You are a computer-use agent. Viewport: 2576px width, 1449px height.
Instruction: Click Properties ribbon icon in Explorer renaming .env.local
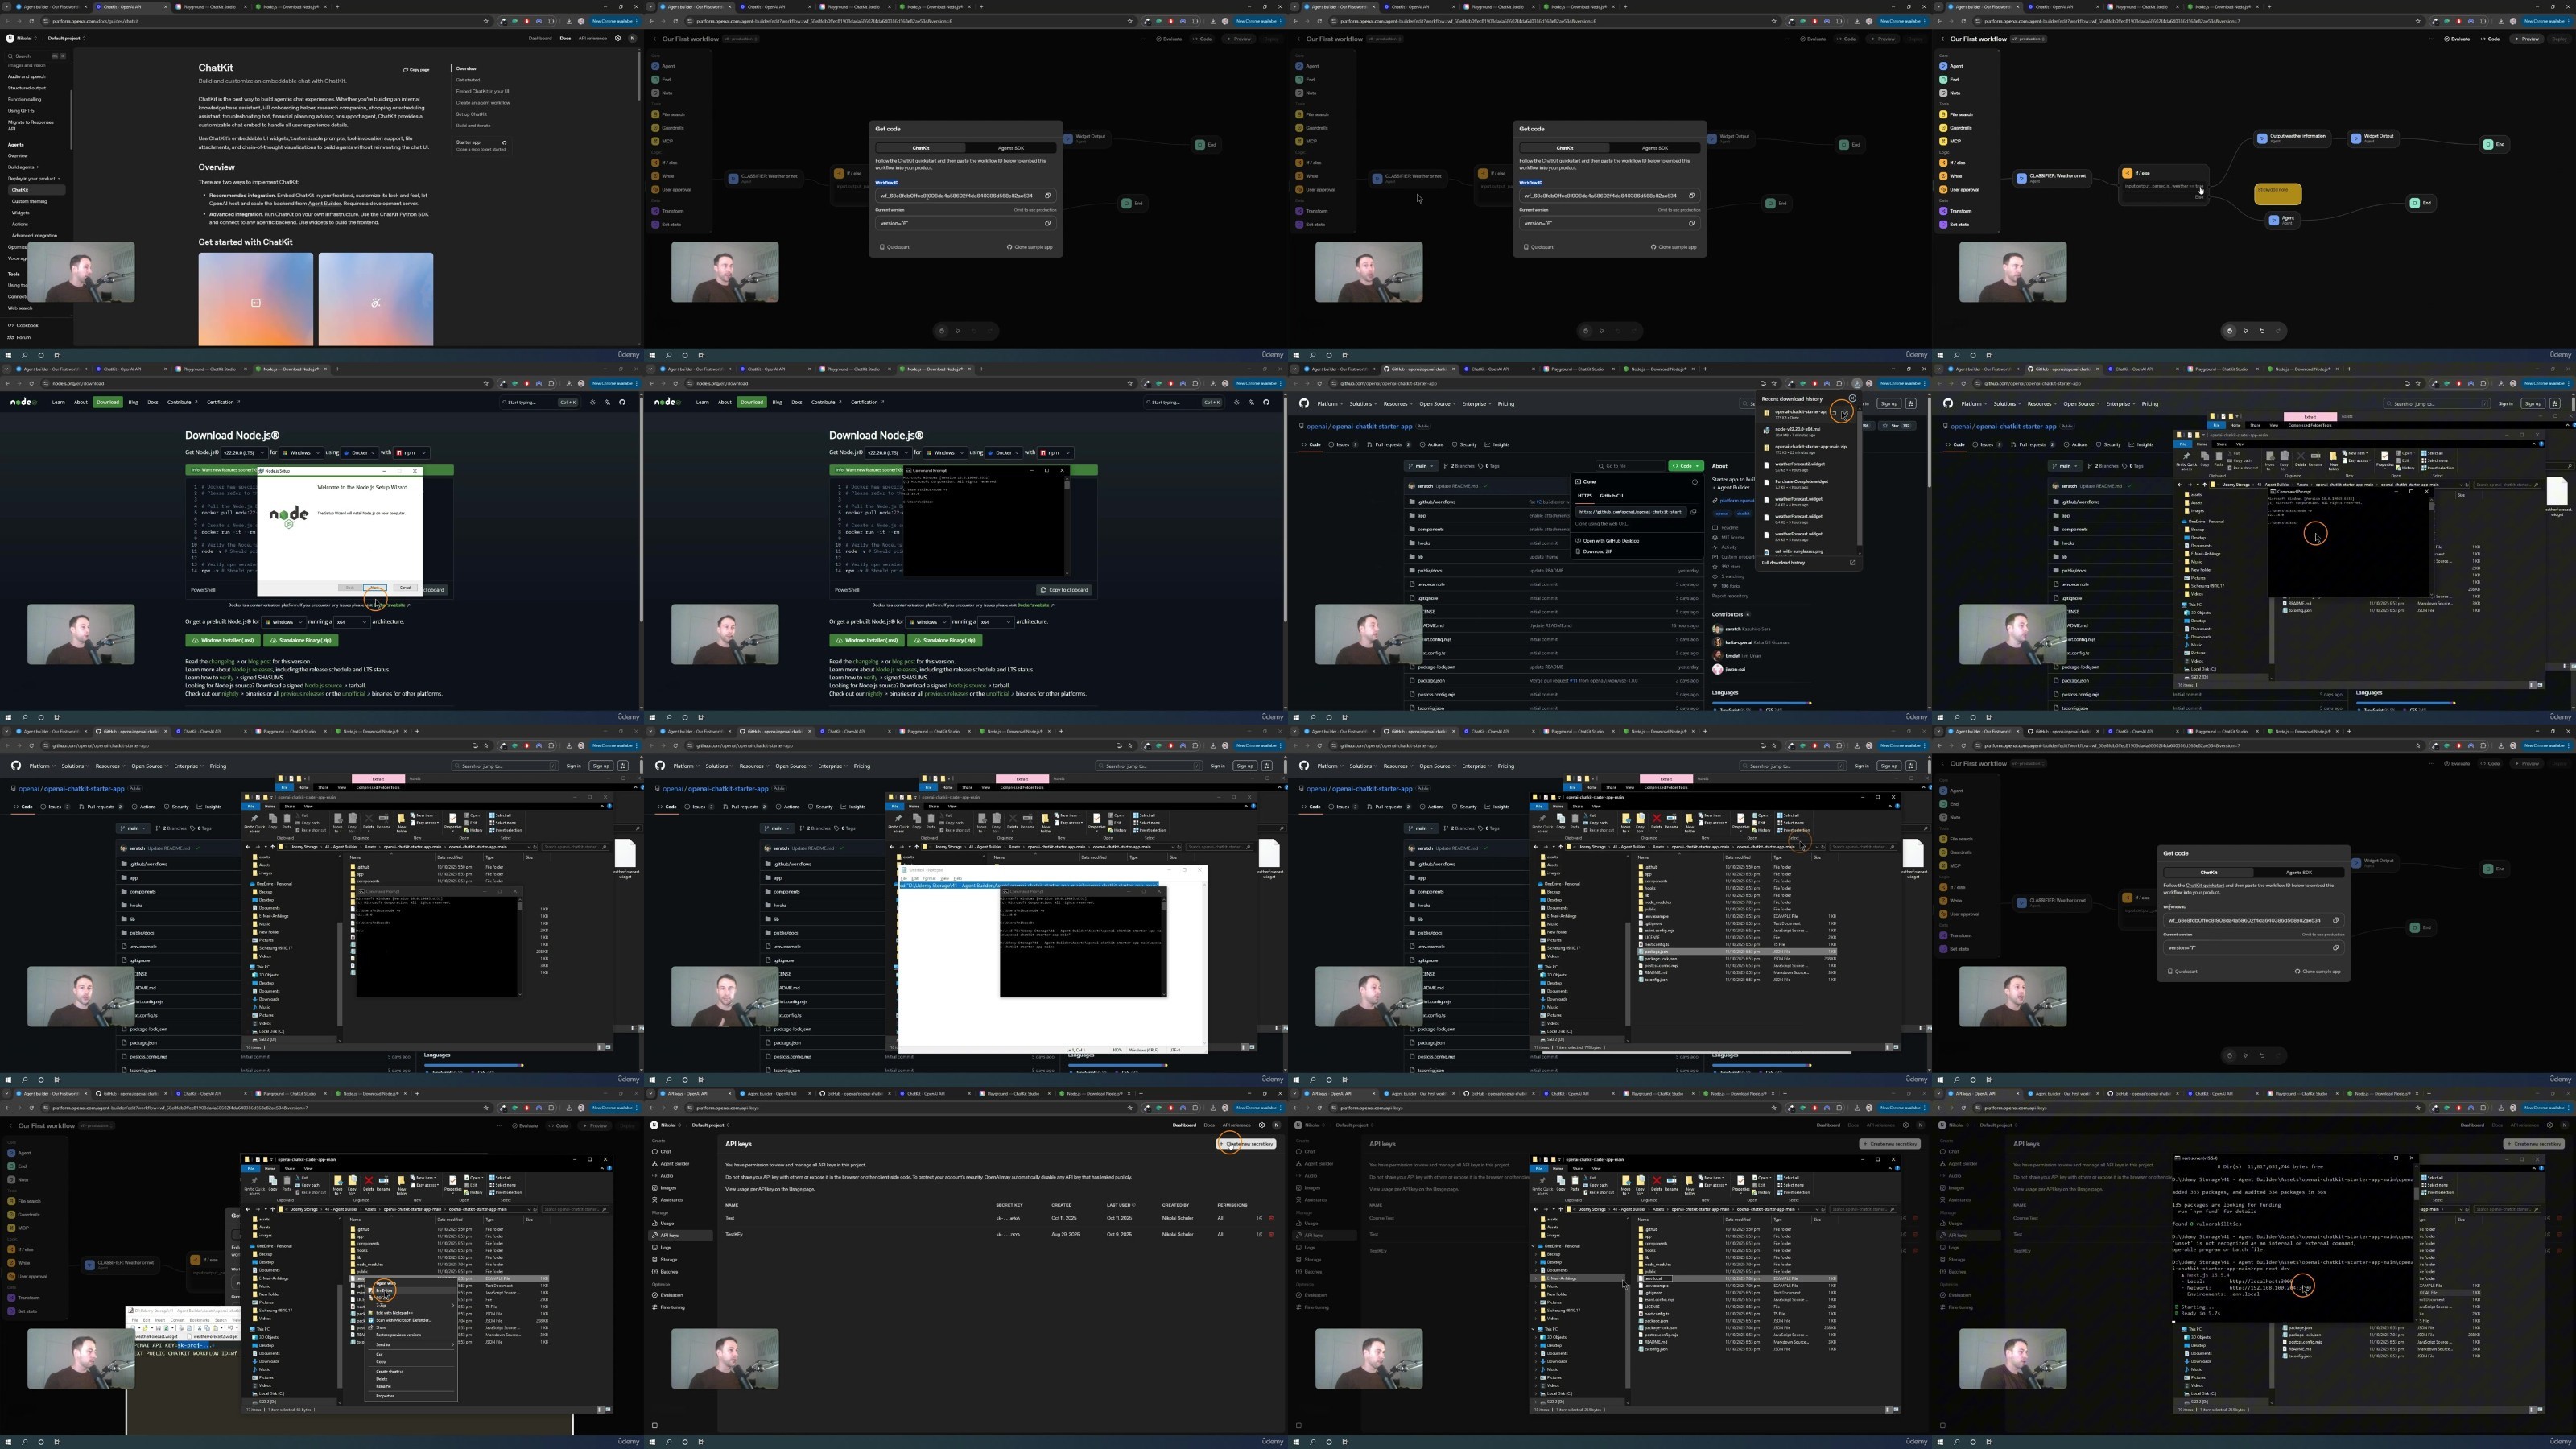click(1741, 1184)
